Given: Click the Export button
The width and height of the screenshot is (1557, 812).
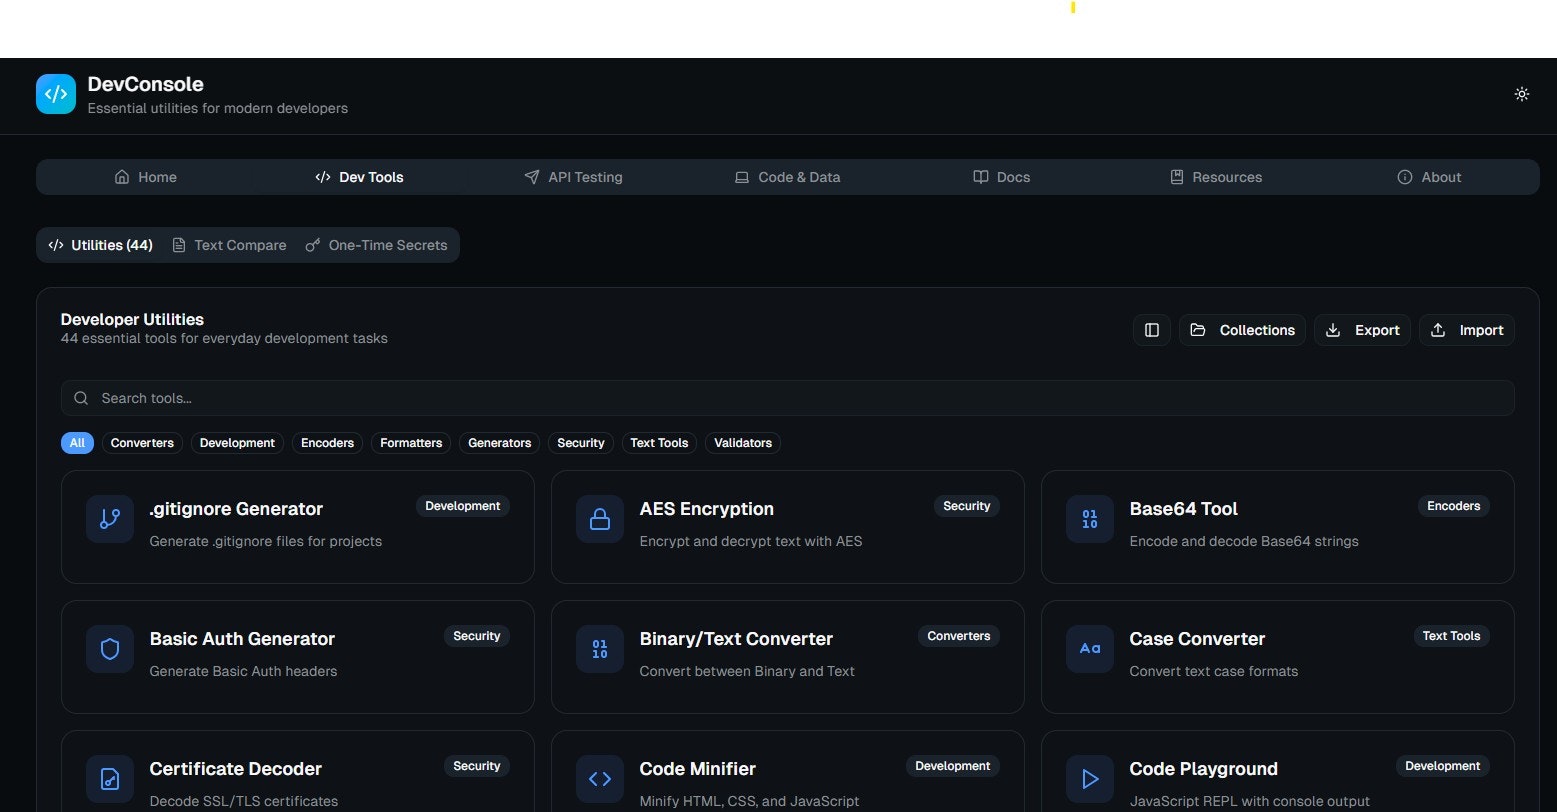Looking at the screenshot, I should [1362, 330].
